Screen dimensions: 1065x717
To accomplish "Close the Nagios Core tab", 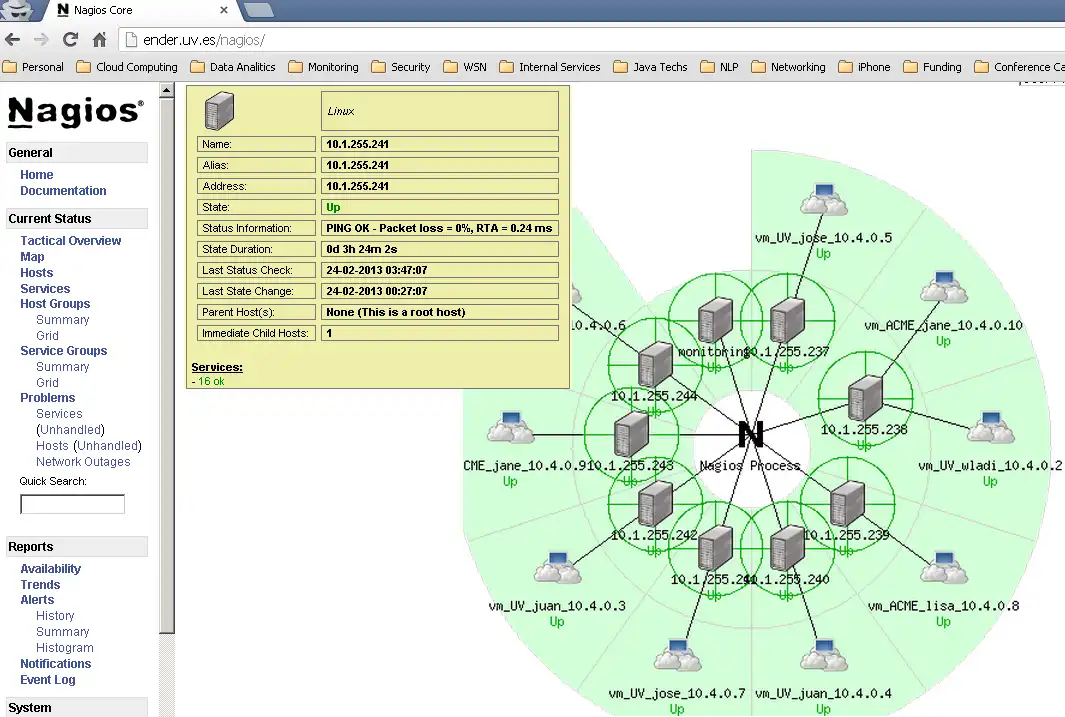I will click(223, 10).
